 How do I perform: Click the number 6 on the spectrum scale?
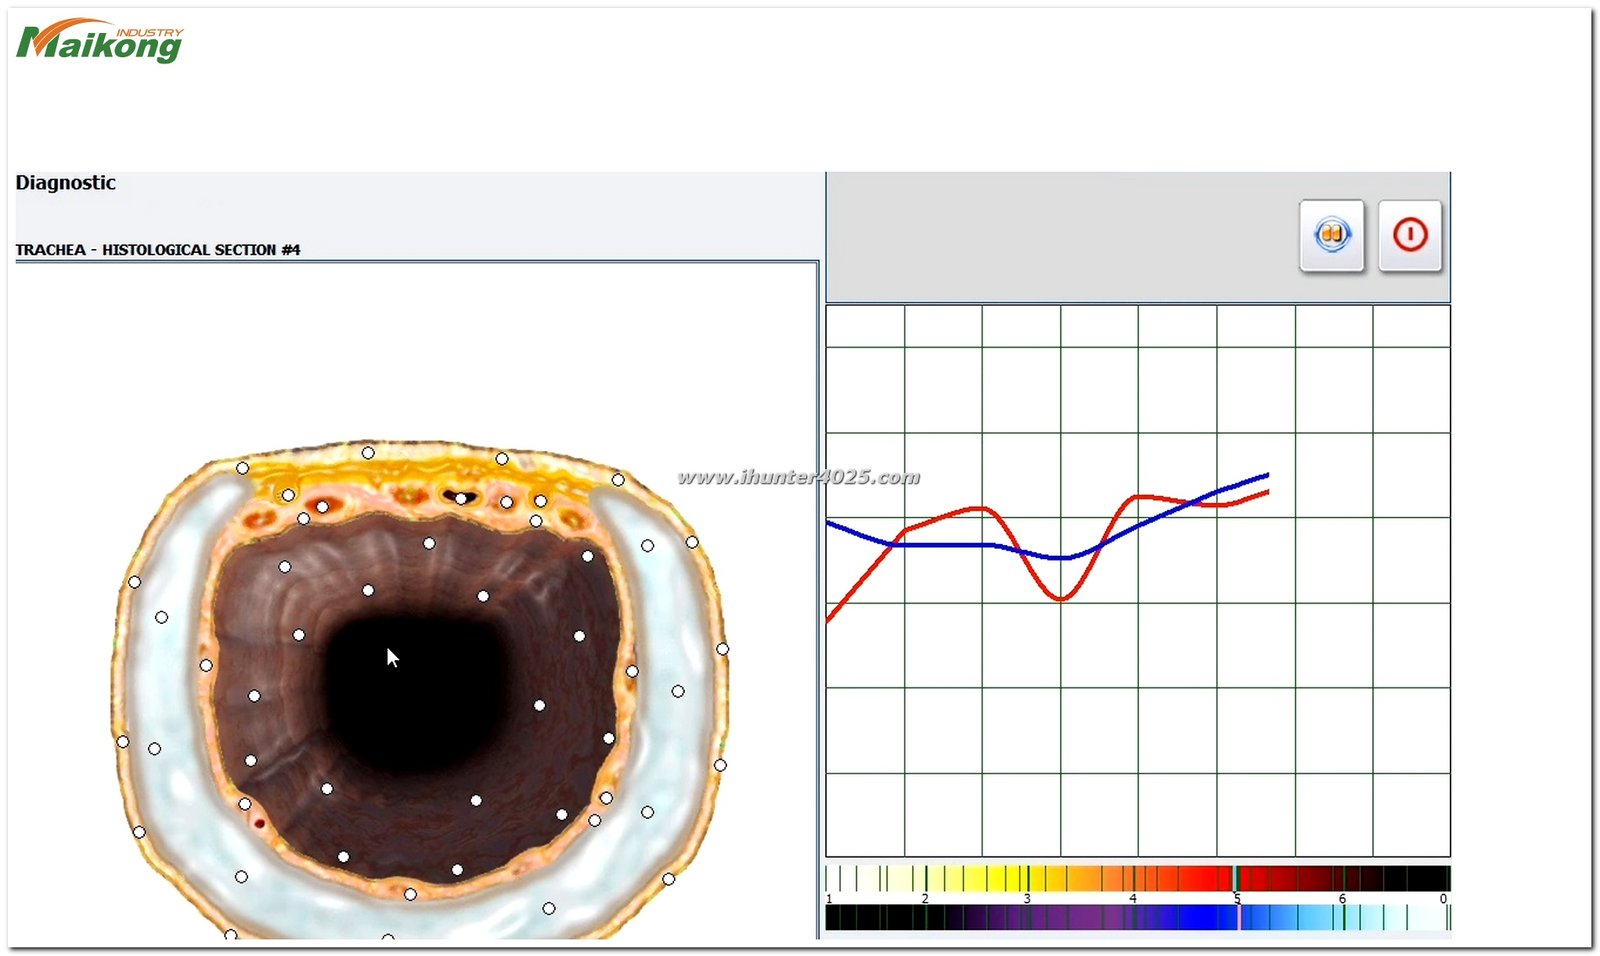tap(1342, 899)
